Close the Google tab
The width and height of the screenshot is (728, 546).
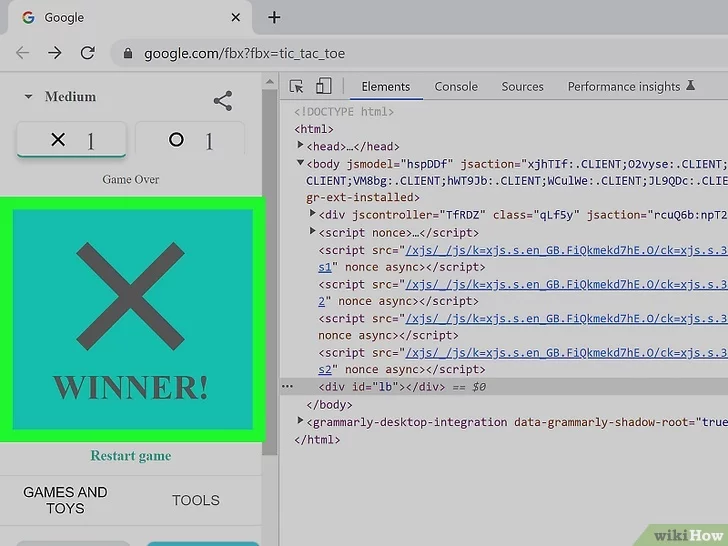235,18
